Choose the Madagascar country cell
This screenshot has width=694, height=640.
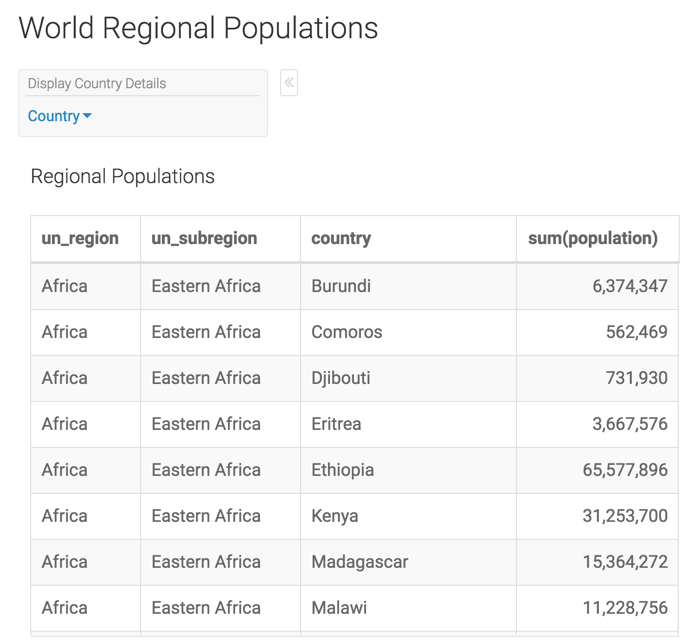coord(360,562)
